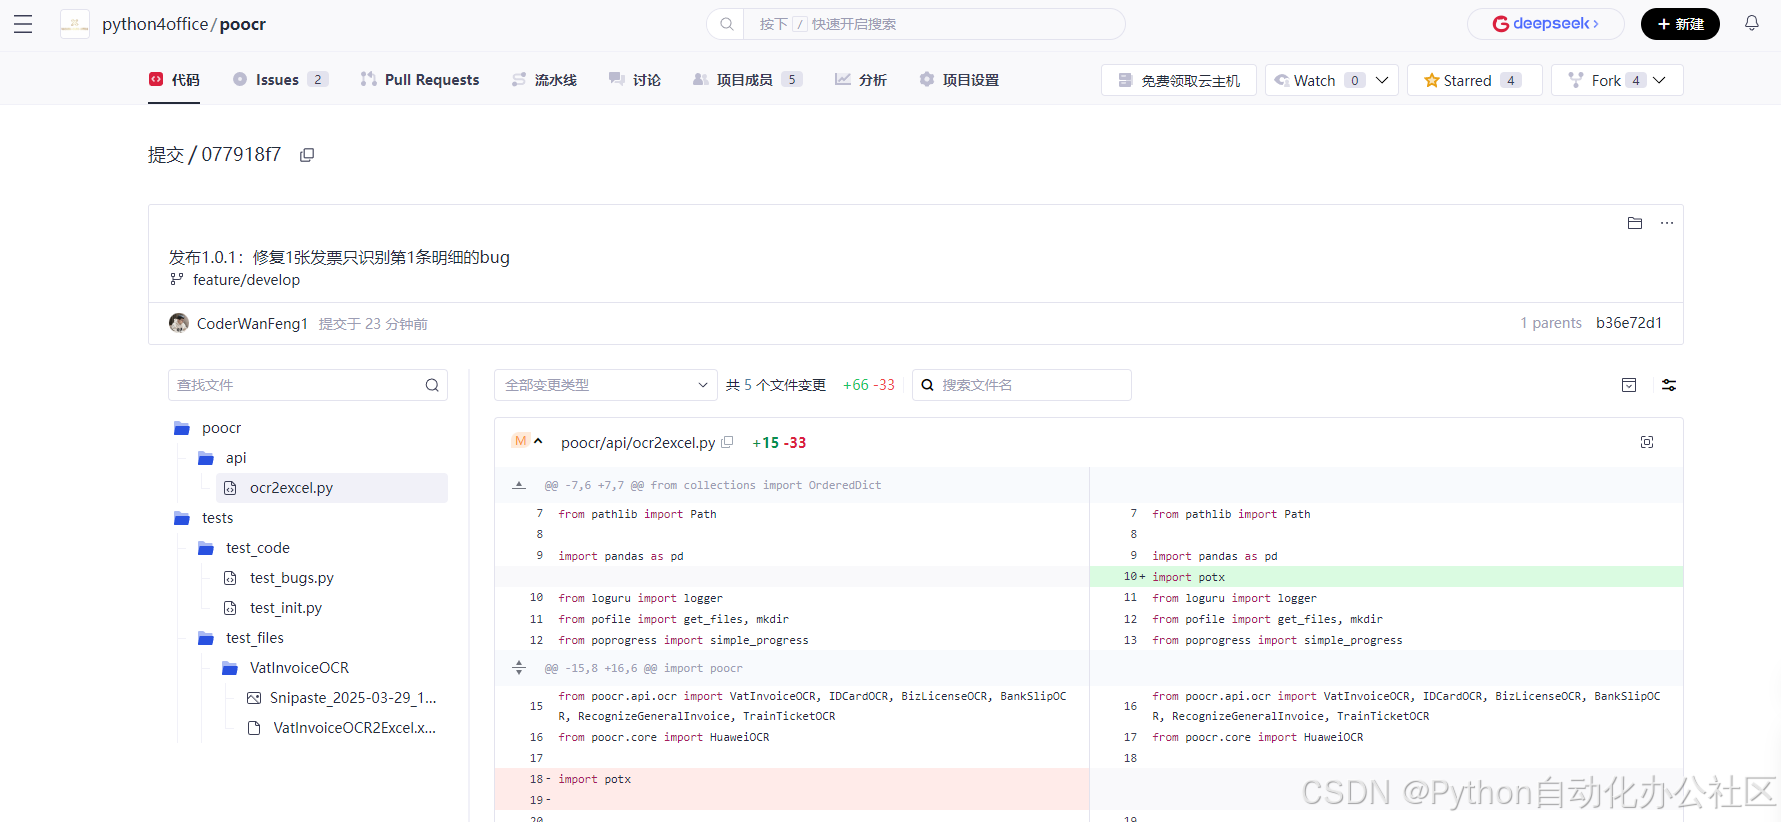
Task: Open the CoderWanFeng1 author profile
Action: [252, 324]
